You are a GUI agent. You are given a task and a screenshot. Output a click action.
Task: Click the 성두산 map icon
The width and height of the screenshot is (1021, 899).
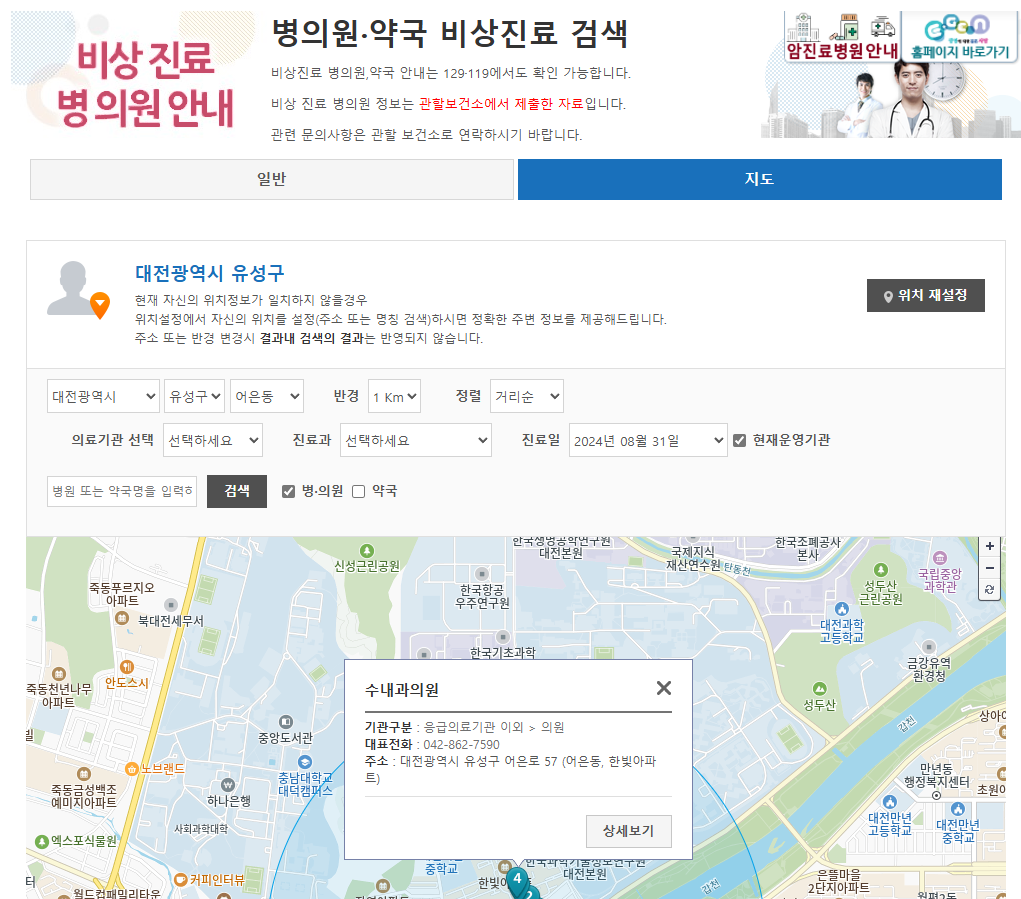(x=820, y=689)
